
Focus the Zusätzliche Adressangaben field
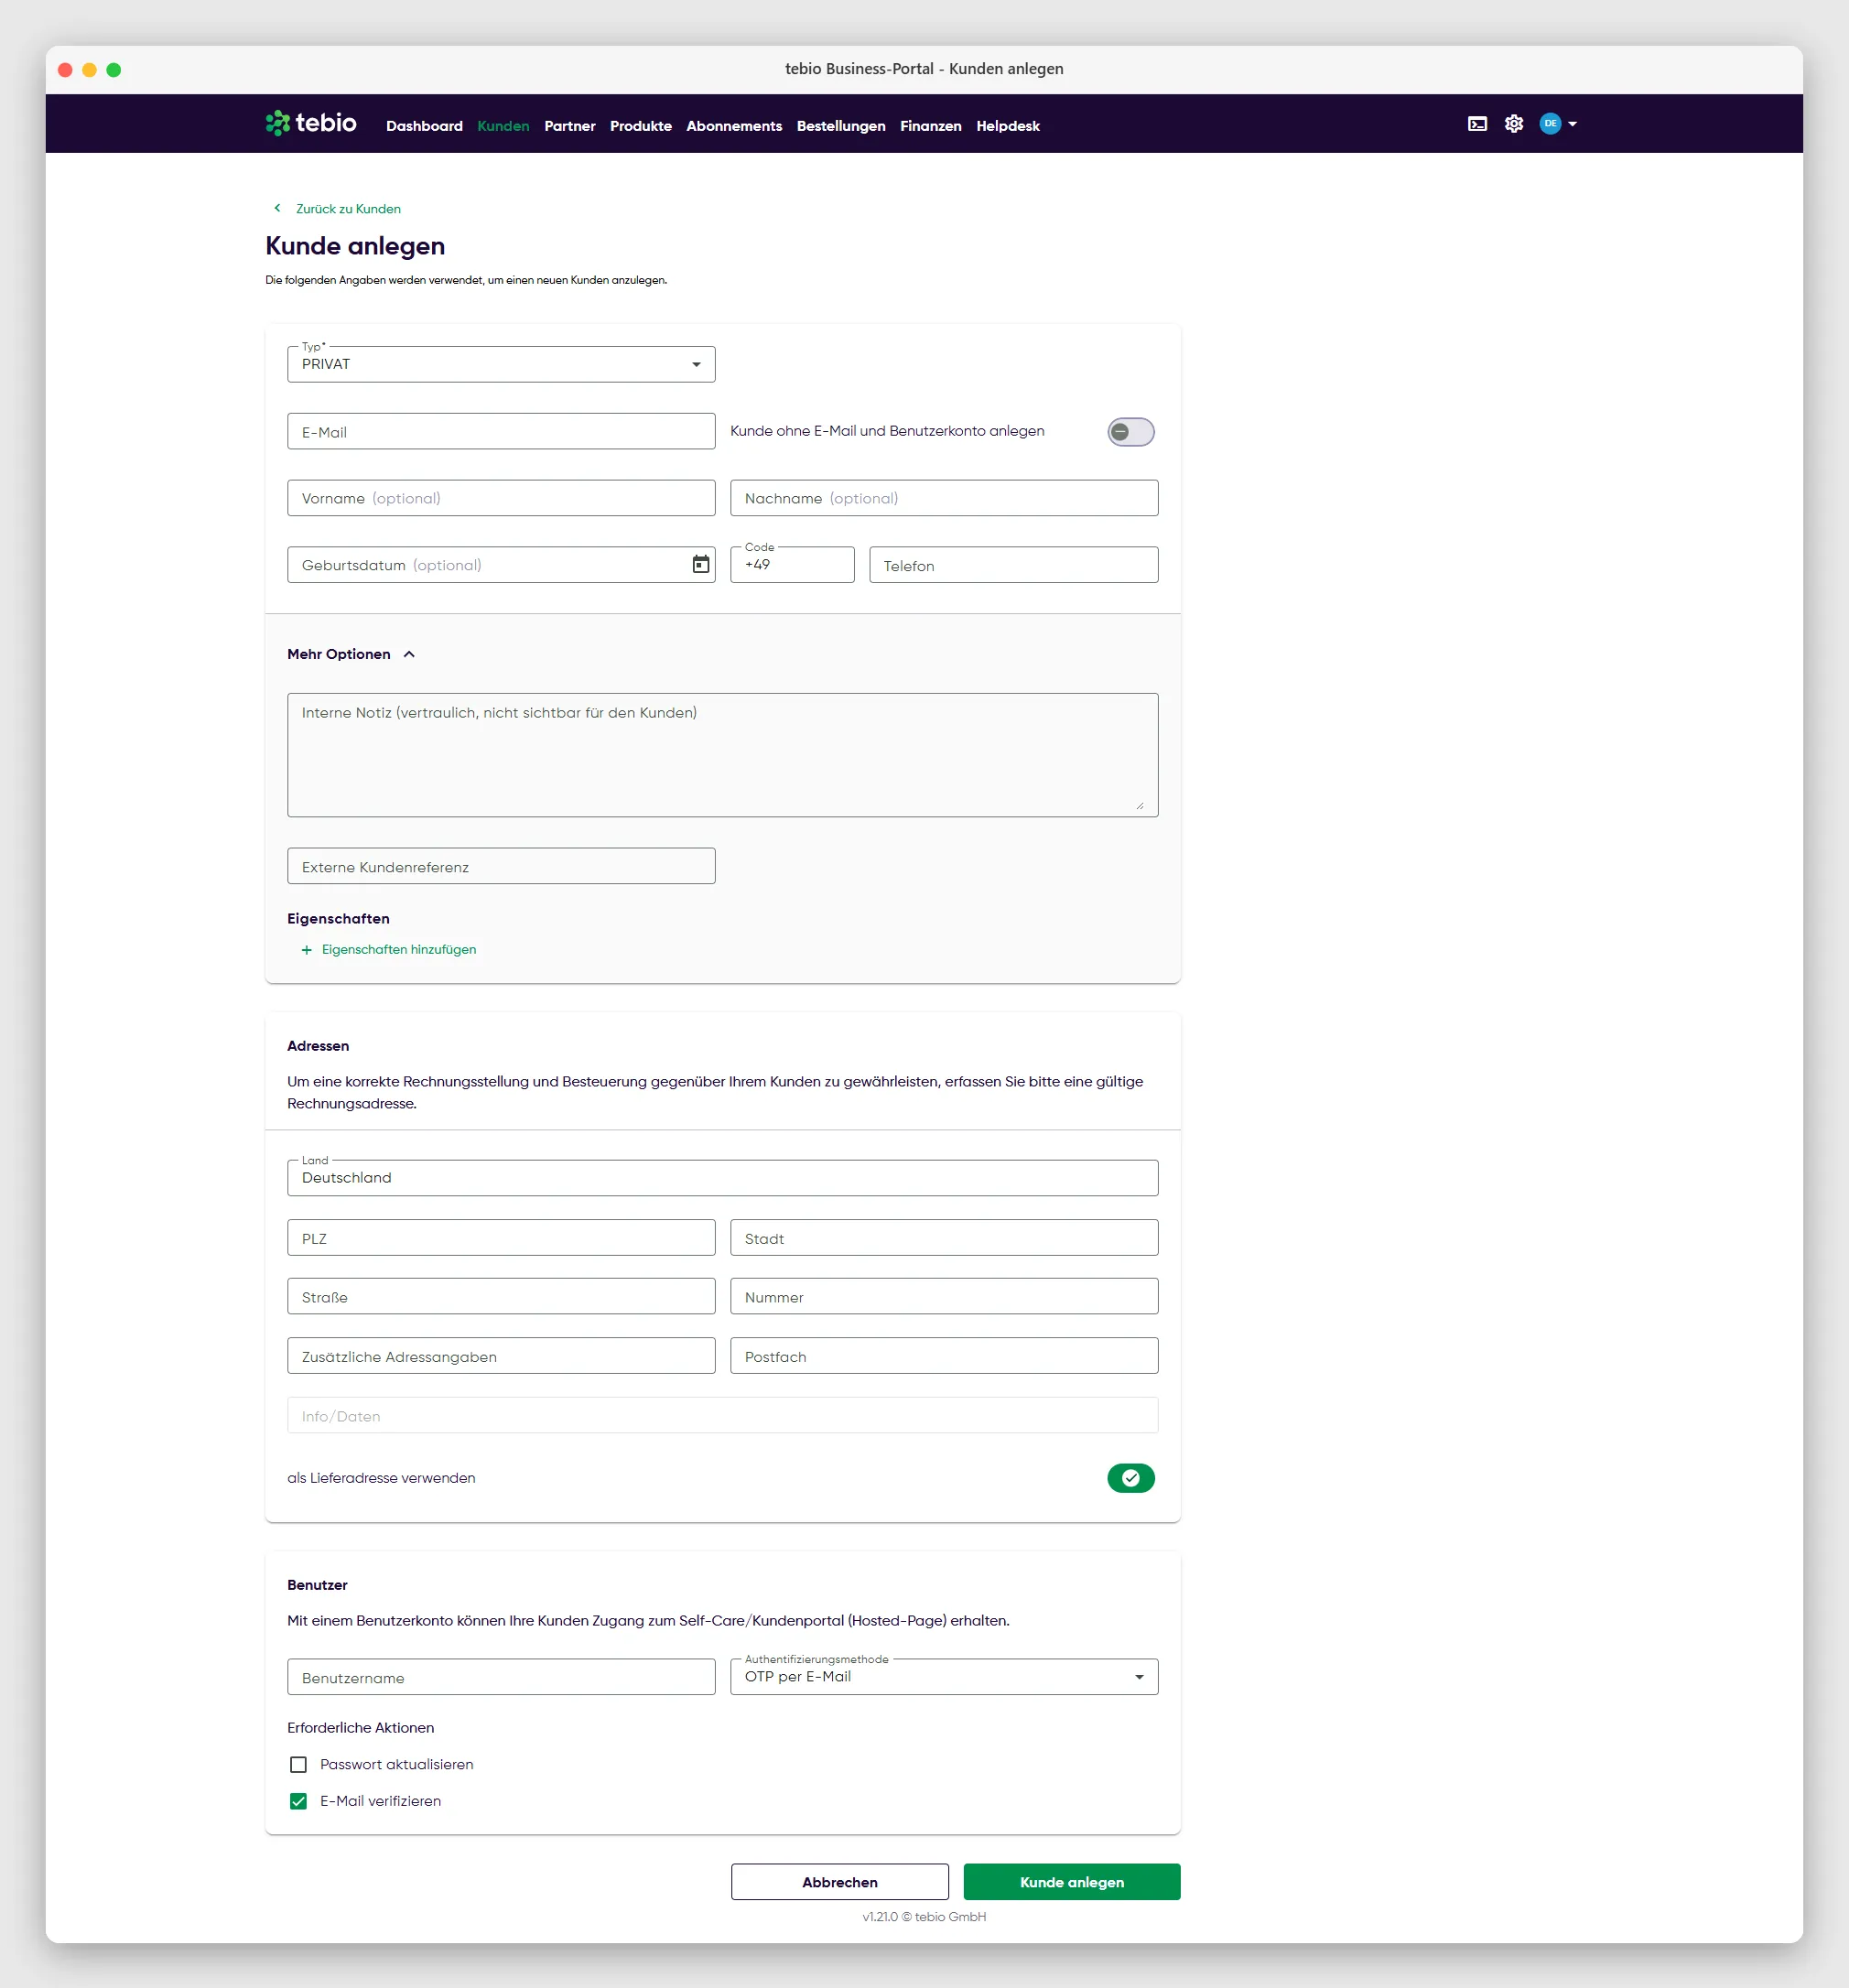[x=501, y=1356]
